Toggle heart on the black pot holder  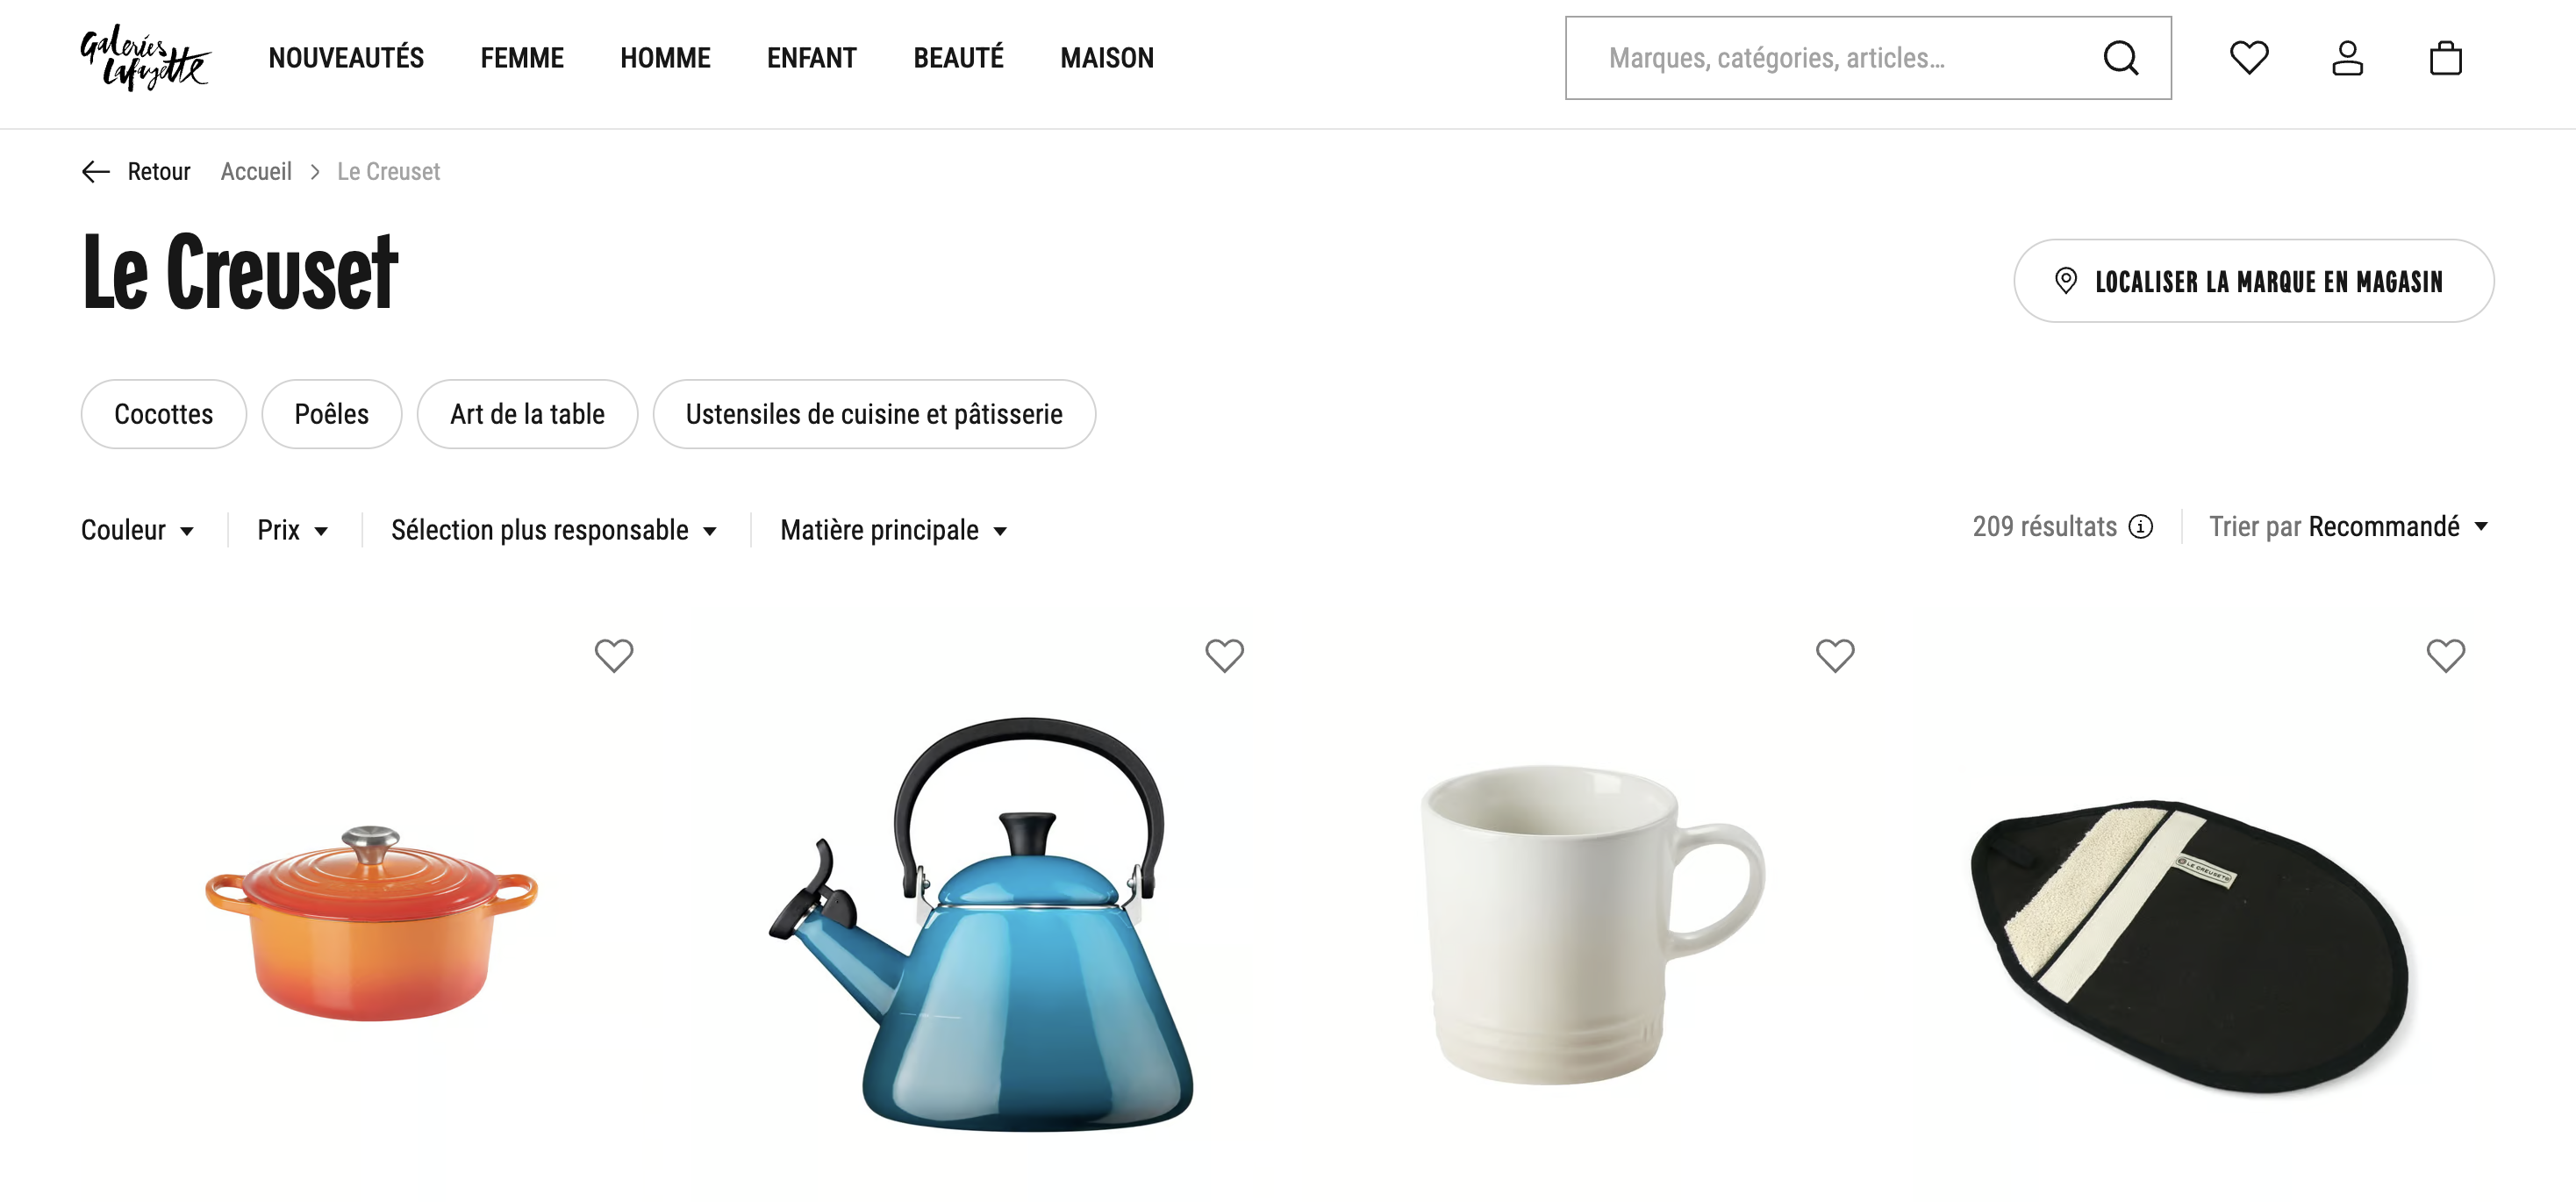pyautogui.click(x=2446, y=656)
